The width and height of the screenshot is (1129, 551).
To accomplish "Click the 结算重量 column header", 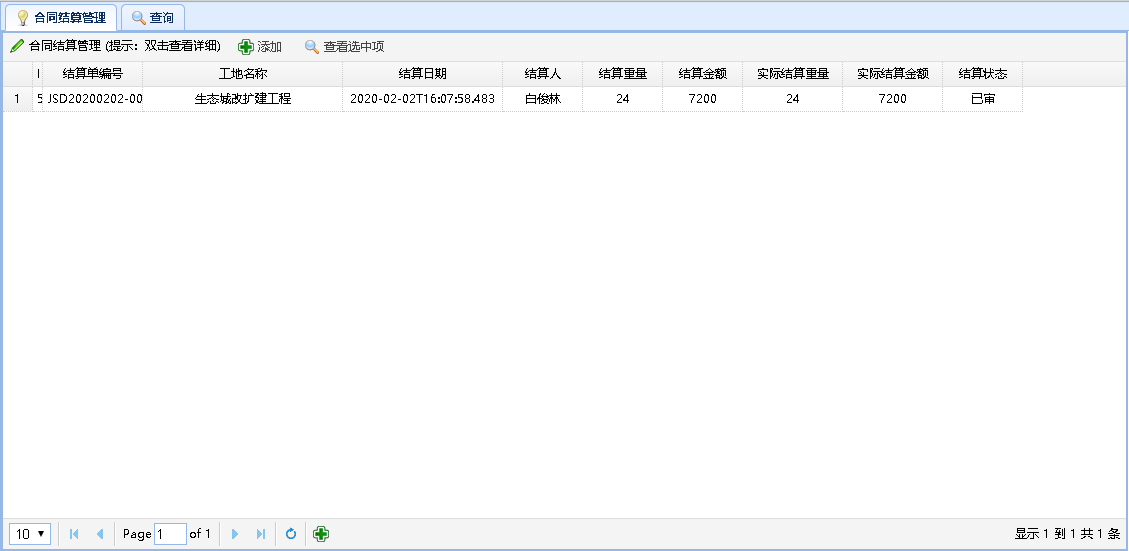I will tap(623, 73).
